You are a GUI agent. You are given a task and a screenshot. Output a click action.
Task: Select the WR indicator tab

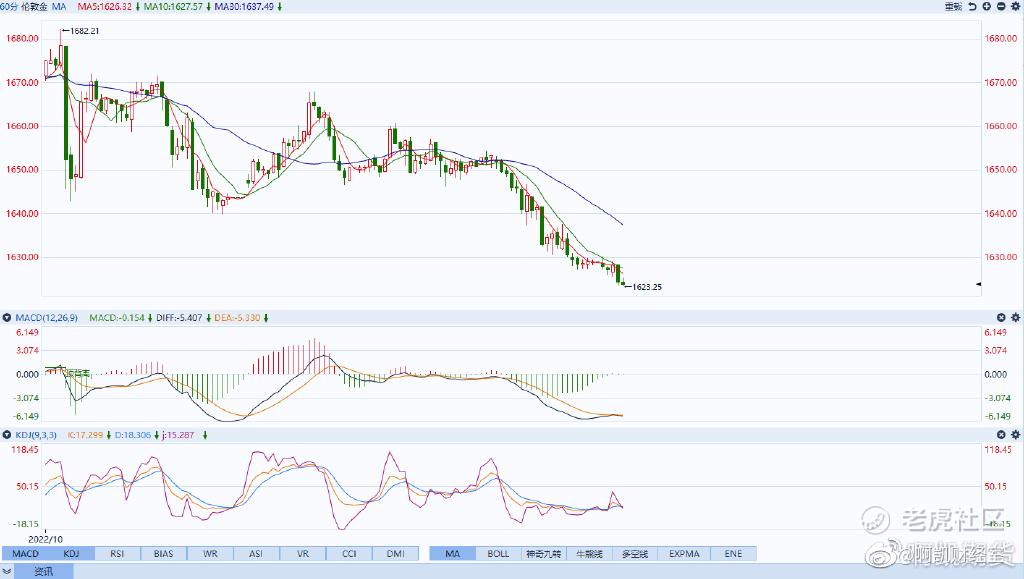[210, 554]
